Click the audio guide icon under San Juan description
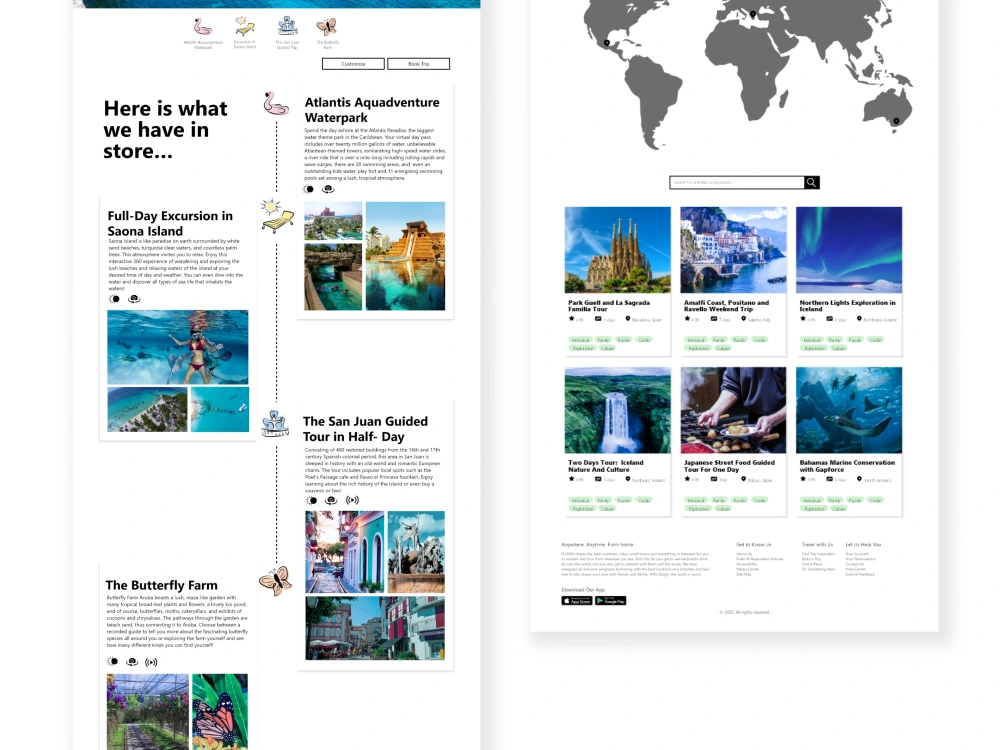1000x750 pixels. [x=352, y=501]
